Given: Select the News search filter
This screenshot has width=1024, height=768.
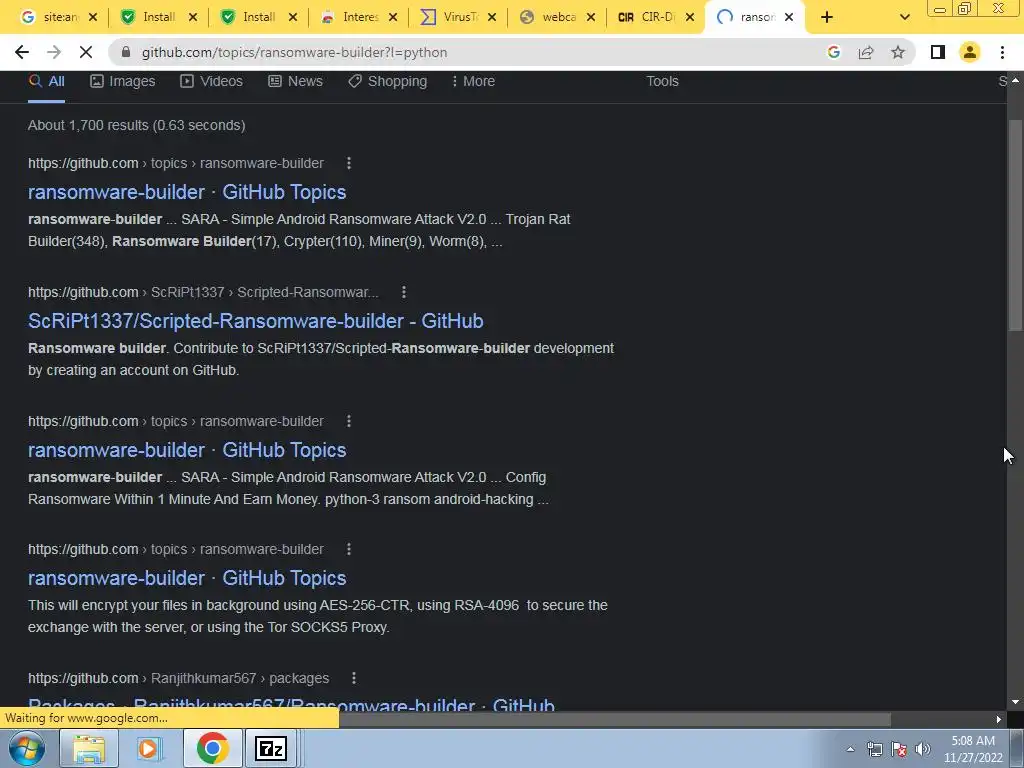Looking at the screenshot, I should [x=295, y=82].
